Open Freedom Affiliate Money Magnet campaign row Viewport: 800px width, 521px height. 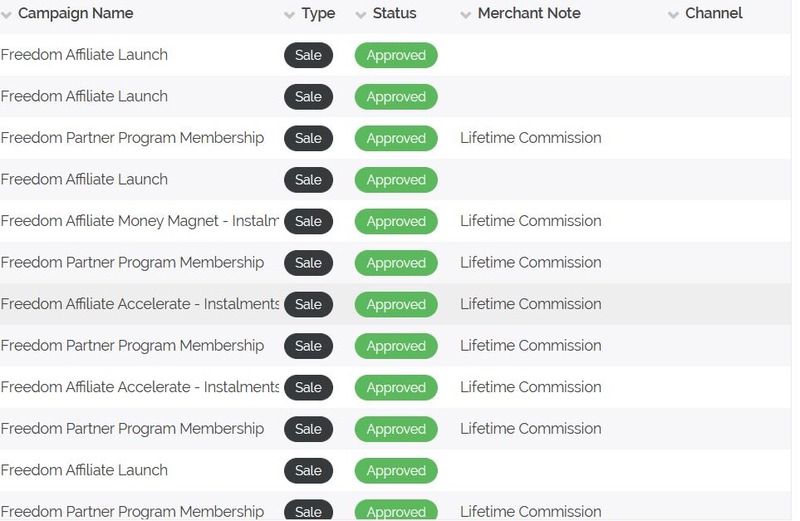[x=395, y=221]
